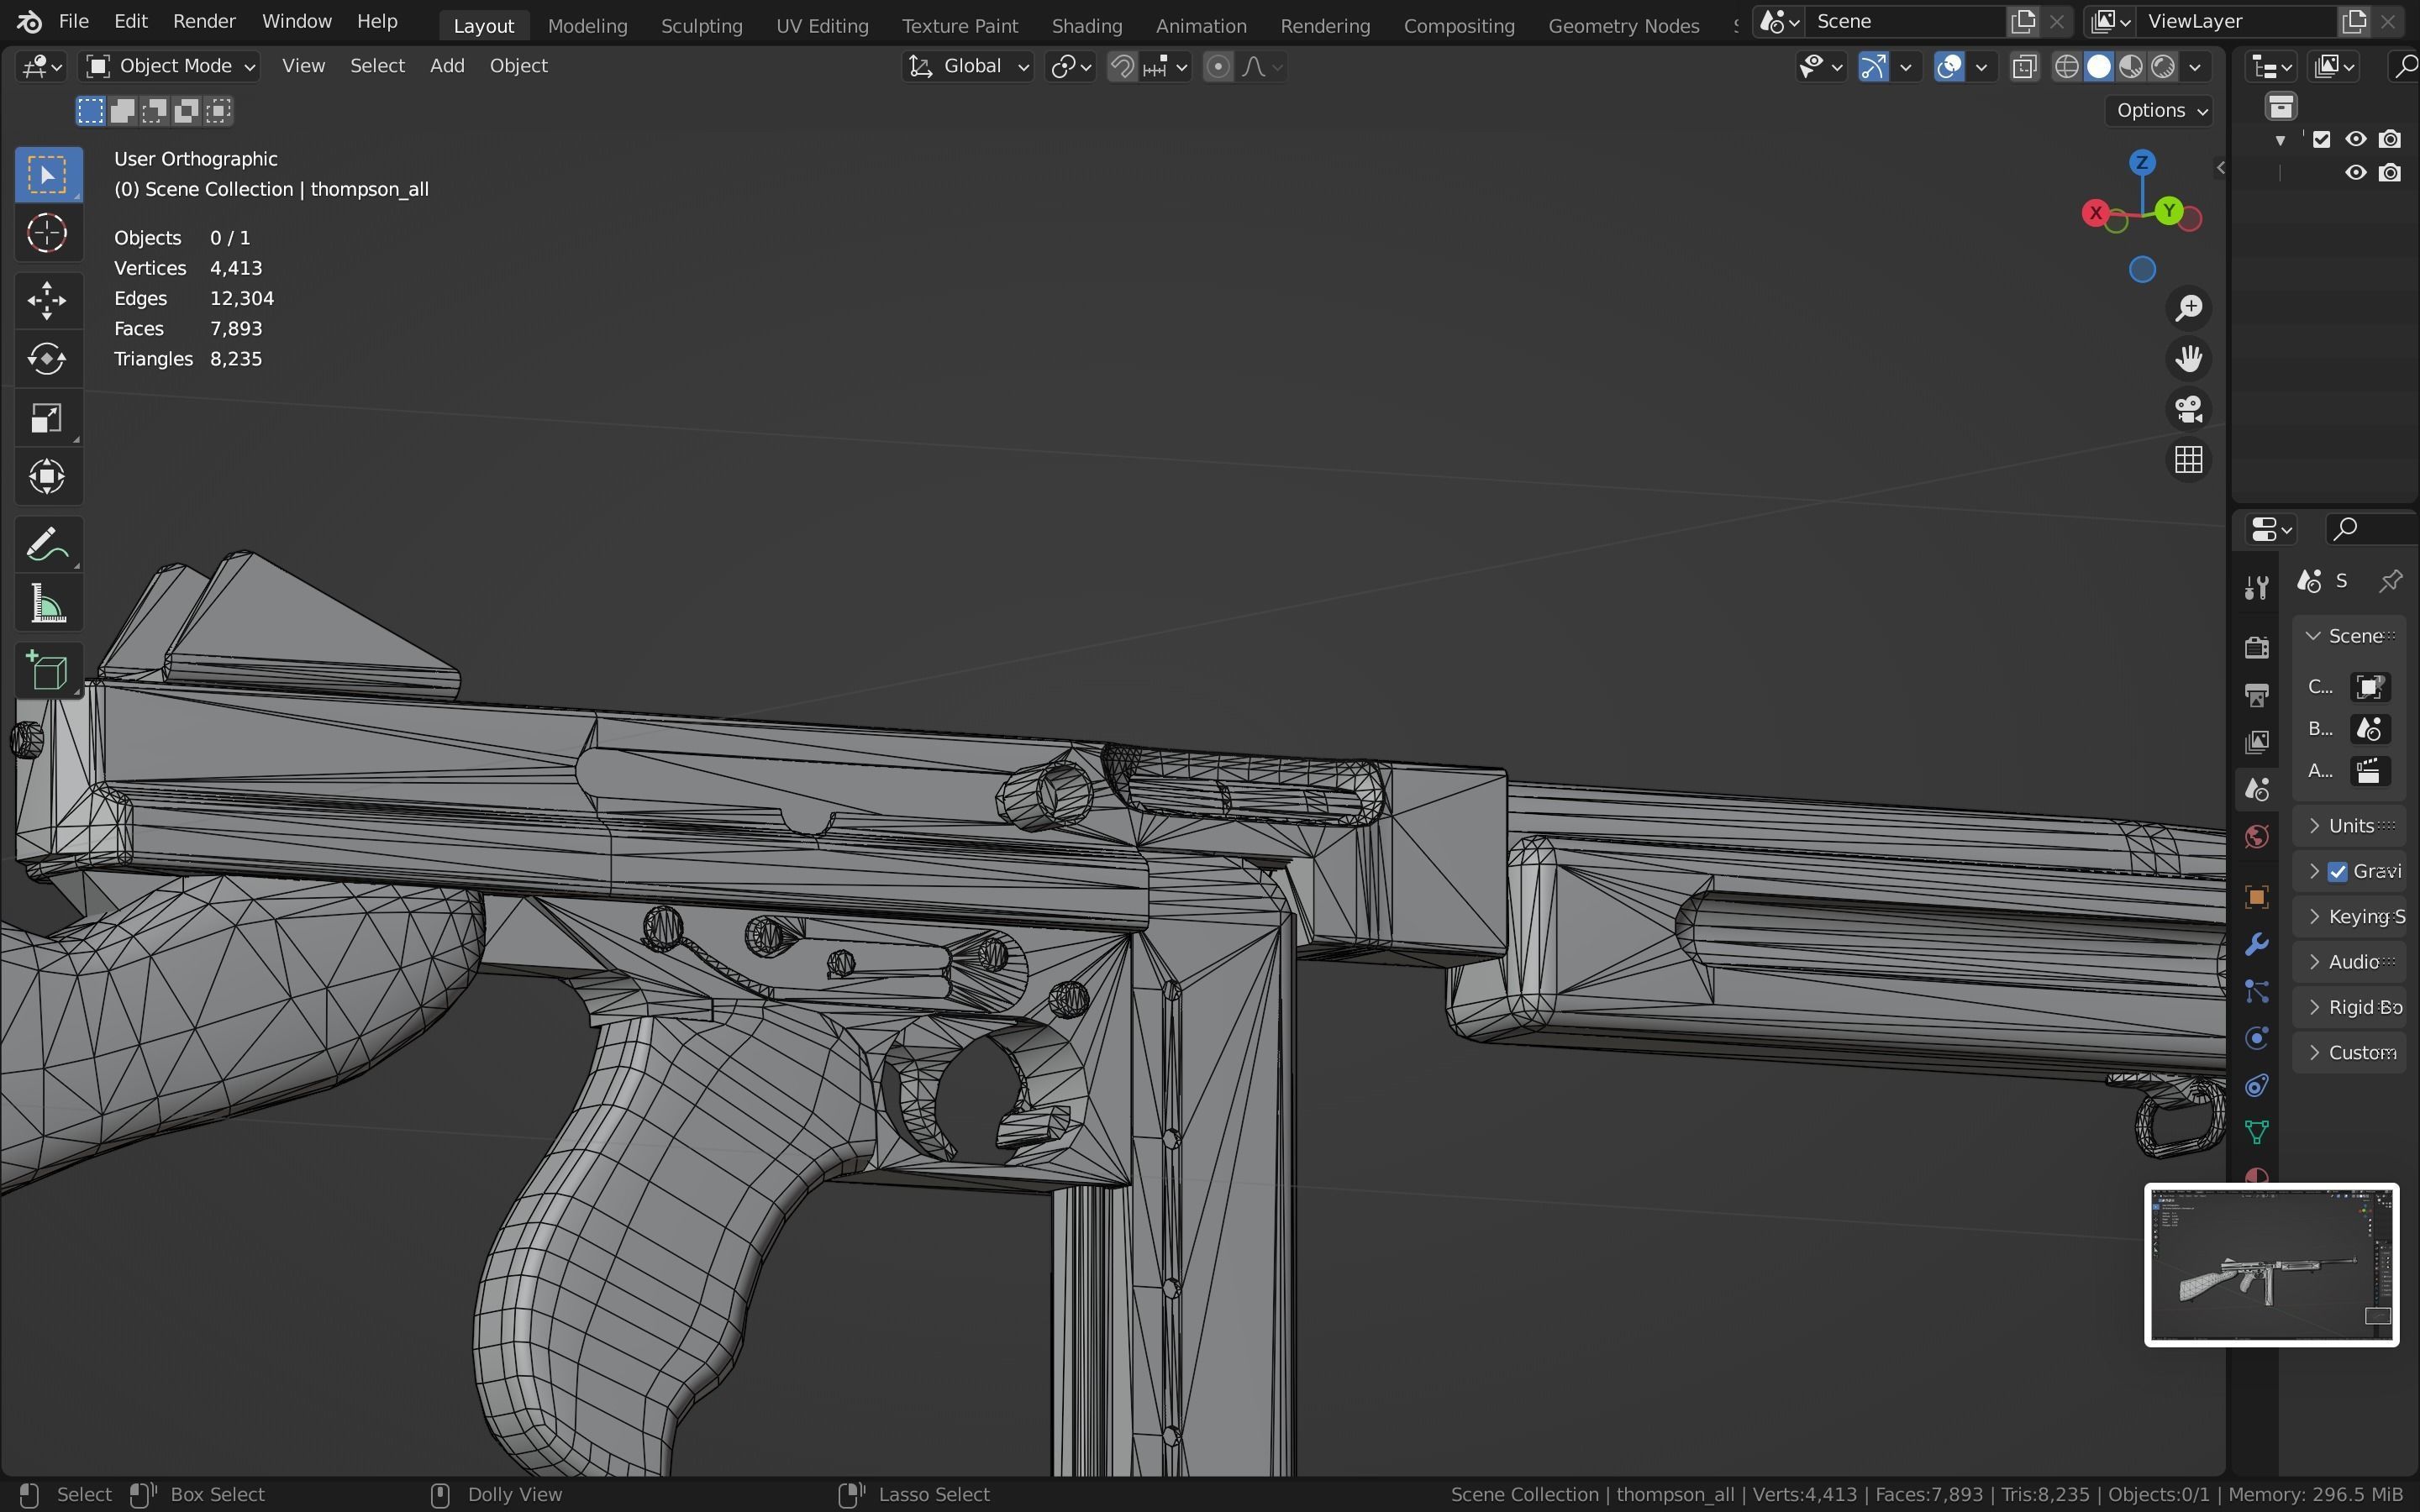The image size is (2420, 1512).
Task: Select the Move tool in the toolbar
Action: click(47, 300)
